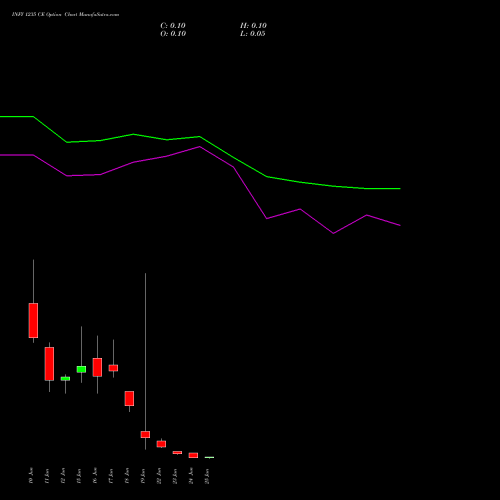
Task: Click the close value 'C: 0.10'
Action: pyautogui.click(x=173, y=26)
